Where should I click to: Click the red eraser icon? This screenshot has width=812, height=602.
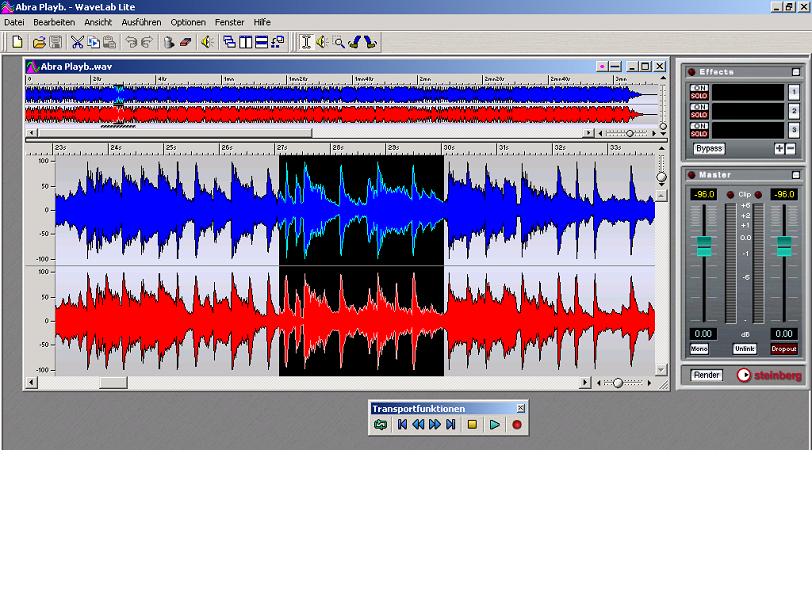click(x=186, y=42)
